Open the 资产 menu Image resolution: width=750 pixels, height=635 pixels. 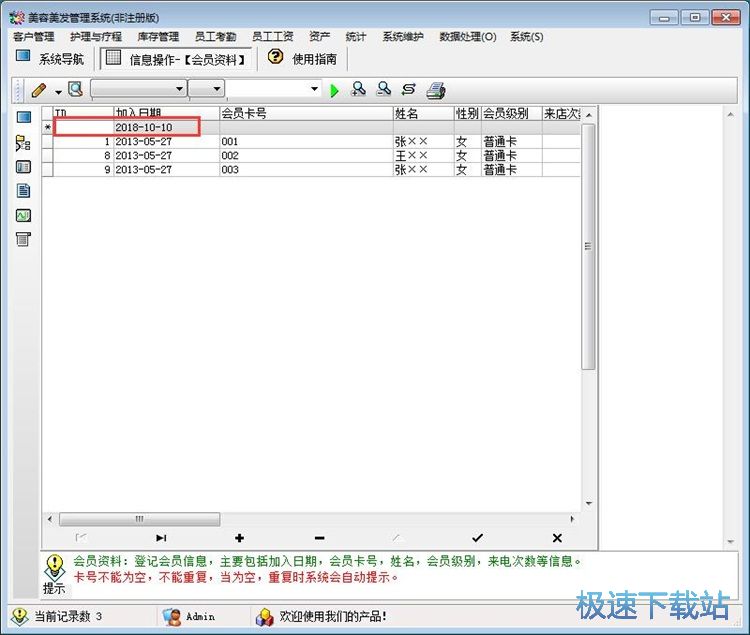pyautogui.click(x=320, y=37)
